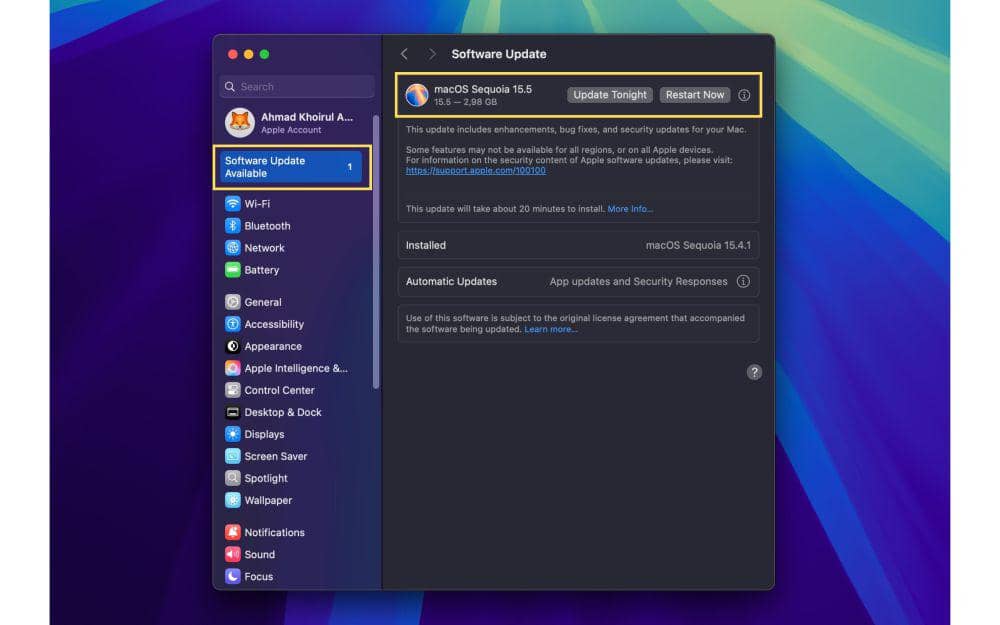Click the sidebar scrollbar

pyautogui.click(x=376, y=252)
